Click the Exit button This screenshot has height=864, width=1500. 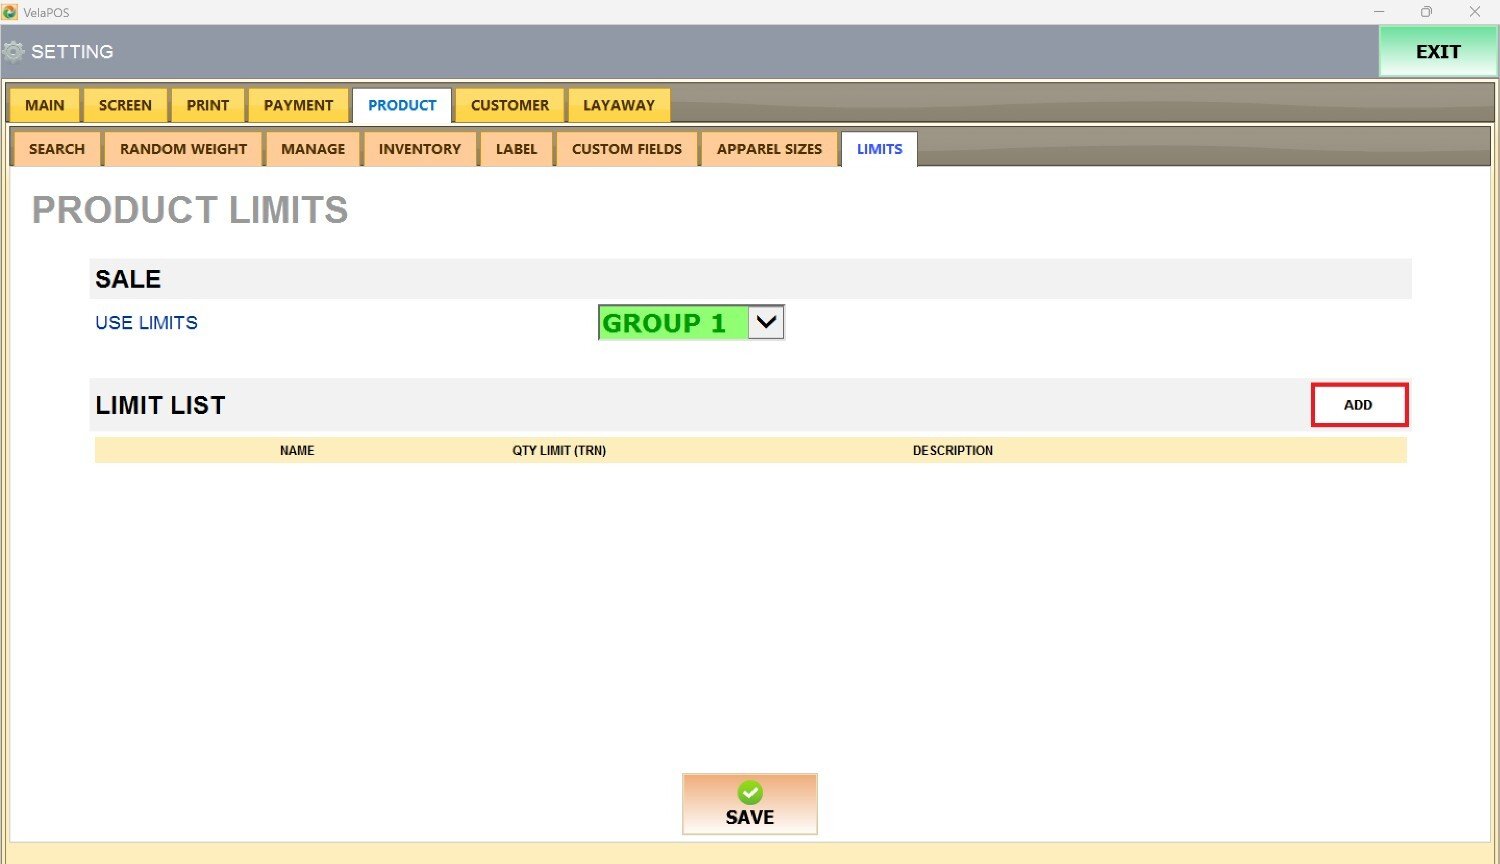[x=1437, y=52]
